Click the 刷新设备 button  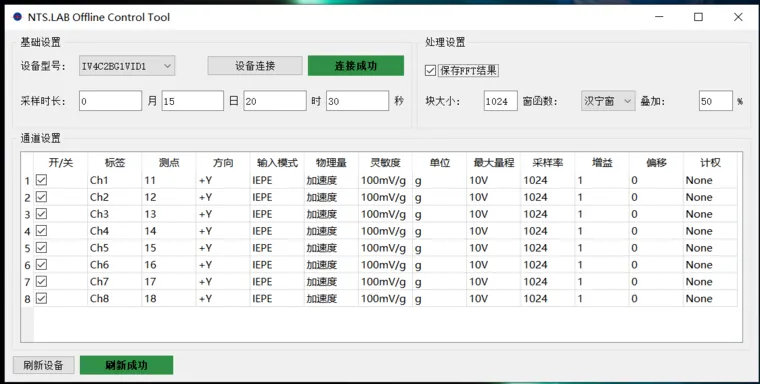coord(44,365)
